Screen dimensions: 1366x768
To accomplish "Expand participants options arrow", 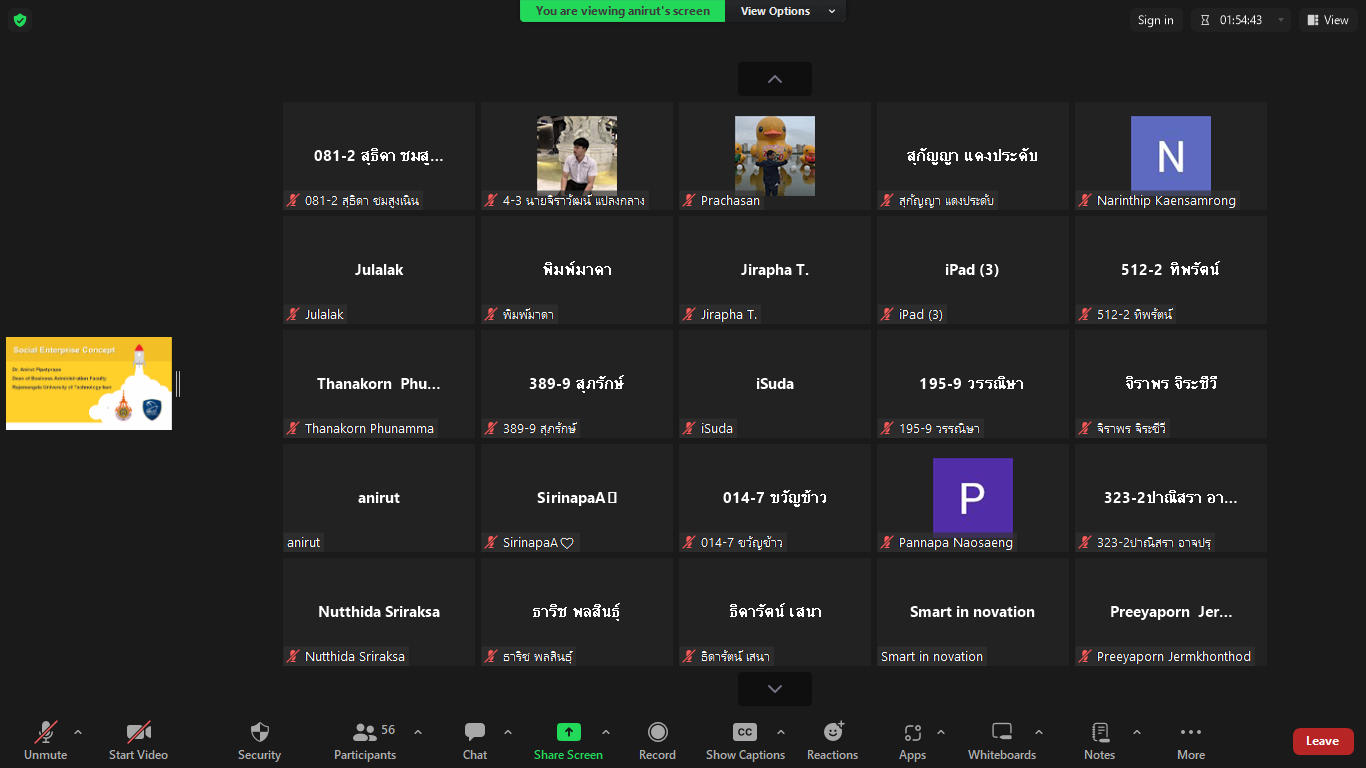I will (418, 732).
